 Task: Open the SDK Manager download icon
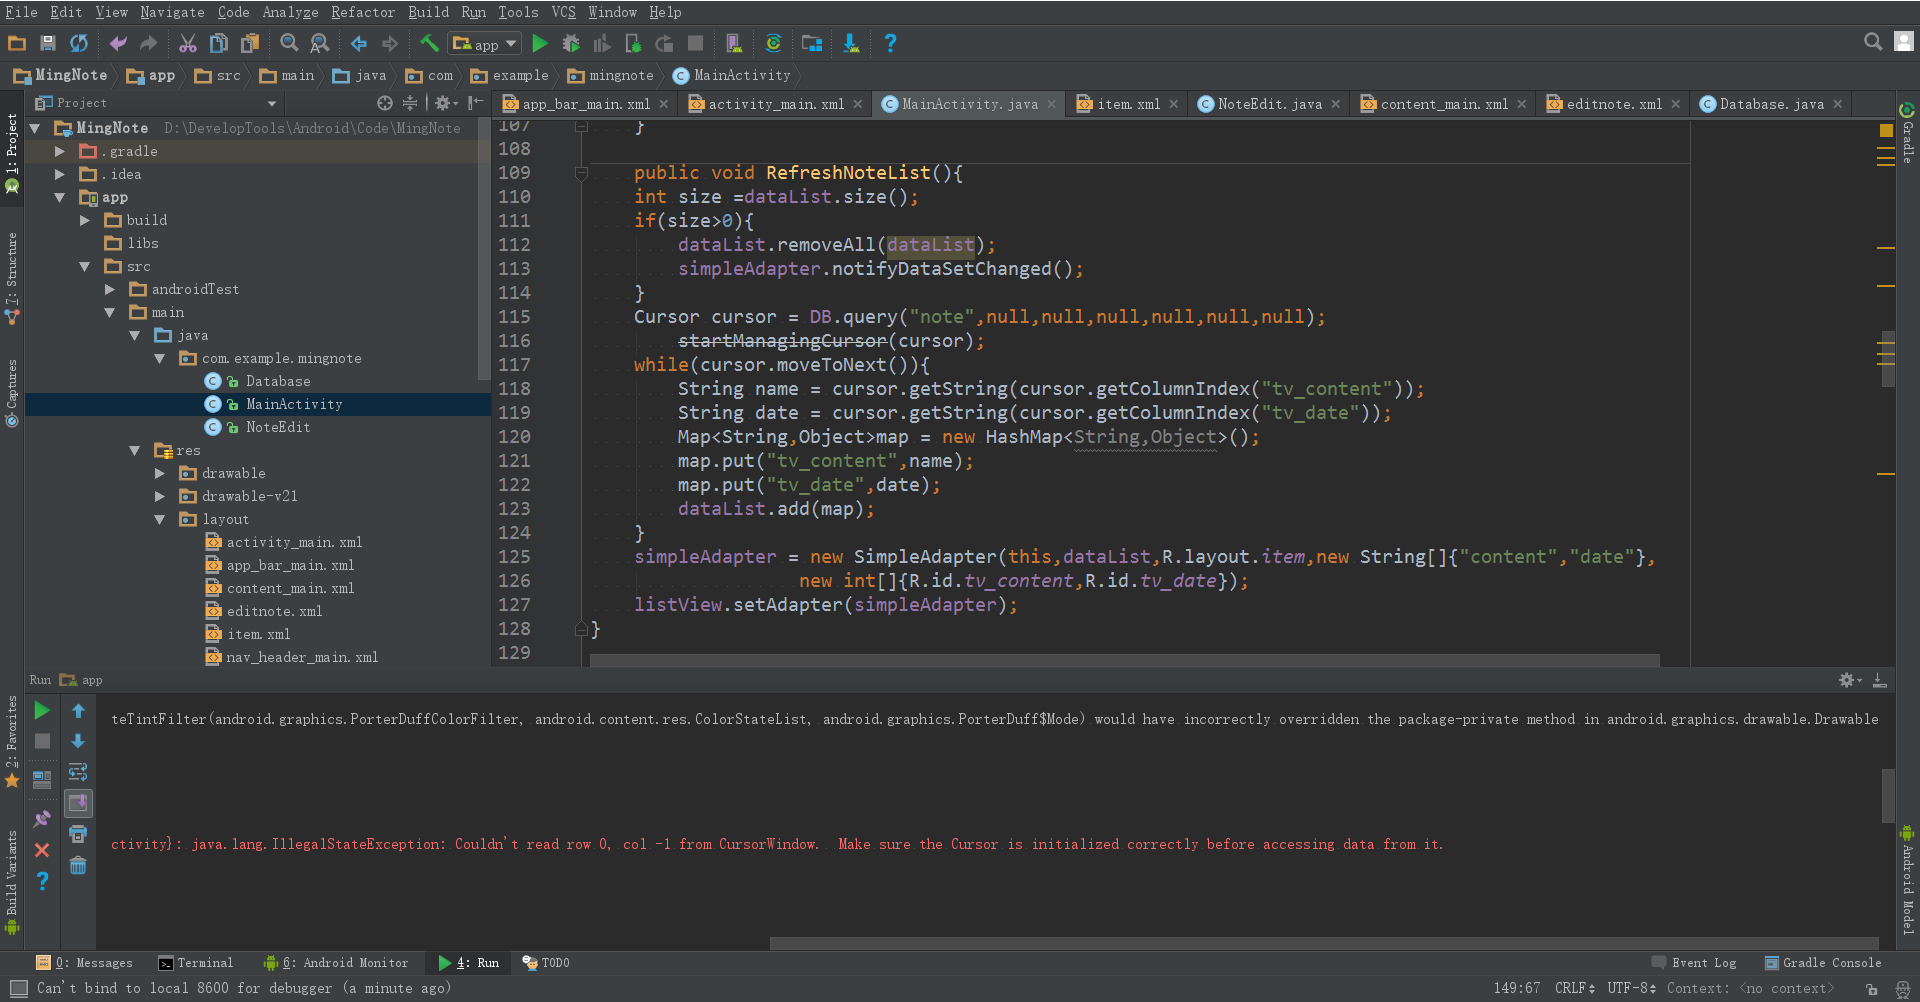pyautogui.click(x=851, y=43)
